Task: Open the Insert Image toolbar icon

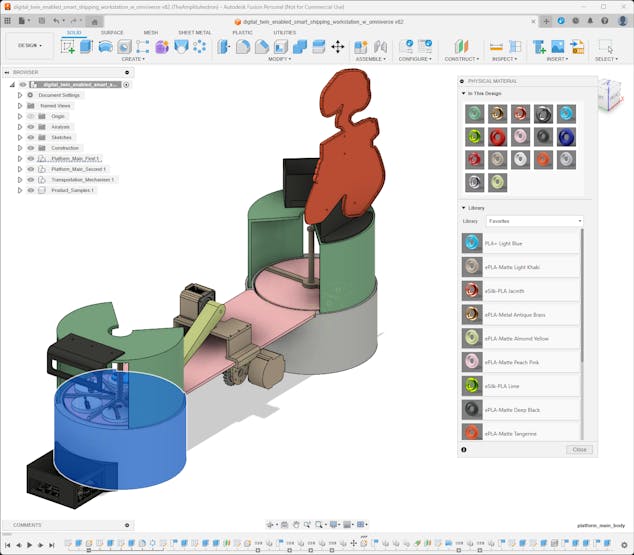Action: click(558, 47)
